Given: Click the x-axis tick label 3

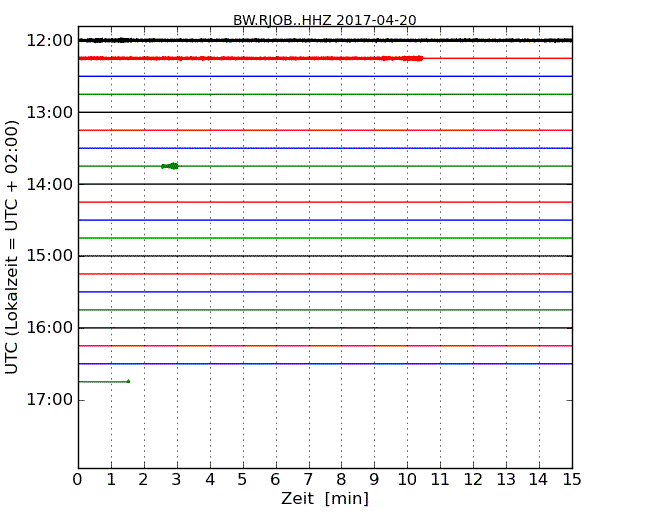Looking at the screenshot, I should (x=177, y=480).
